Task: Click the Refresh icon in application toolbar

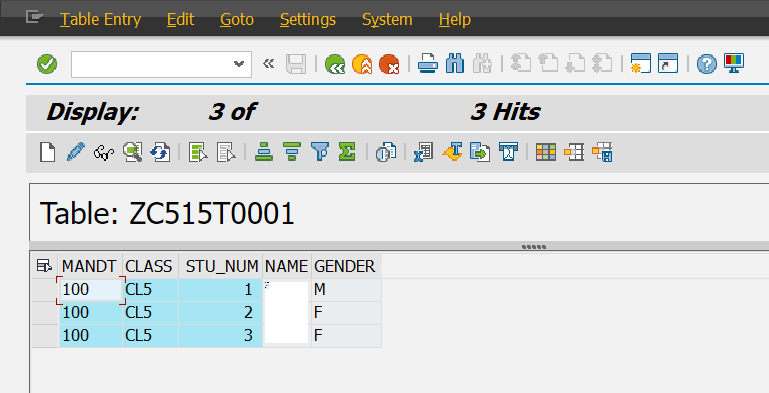Action: [160, 152]
